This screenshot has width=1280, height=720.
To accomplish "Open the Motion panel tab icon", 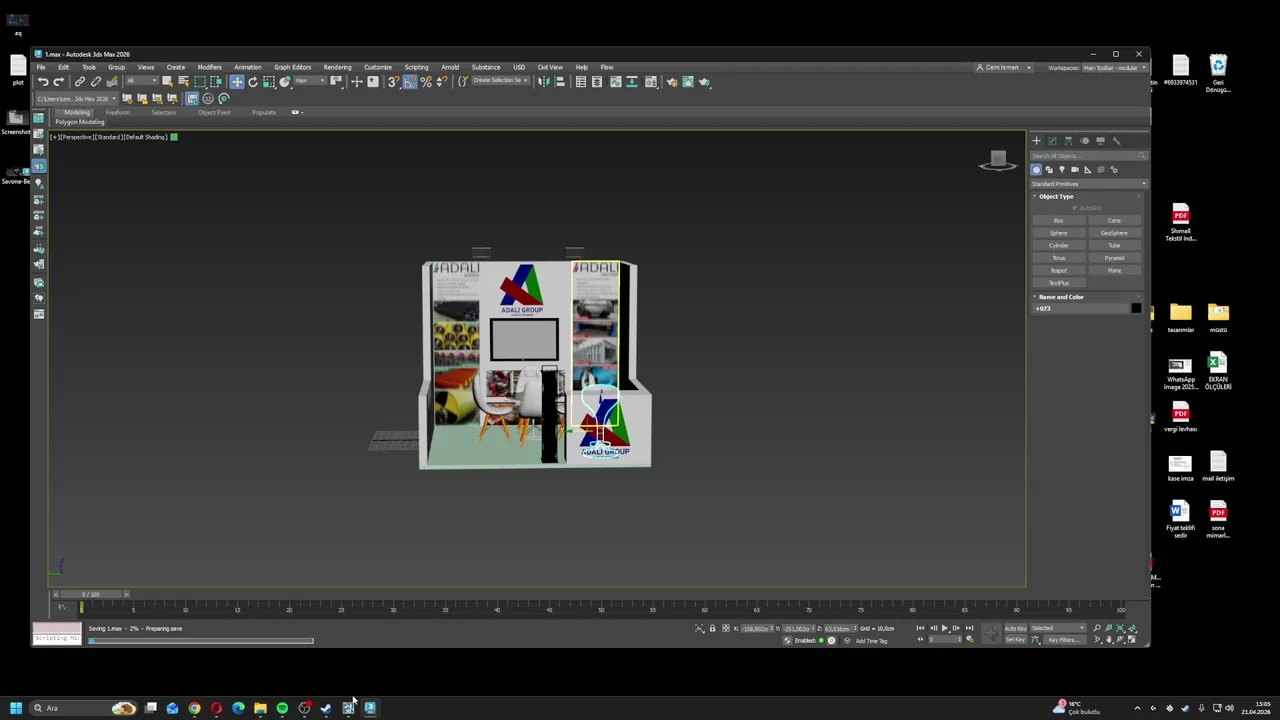I will [1084, 141].
